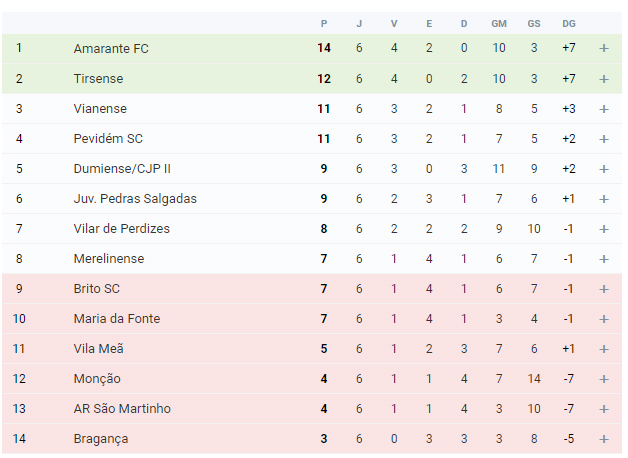Click the plus icon on Monção row
This screenshot has width=628, height=458.
tap(604, 379)
